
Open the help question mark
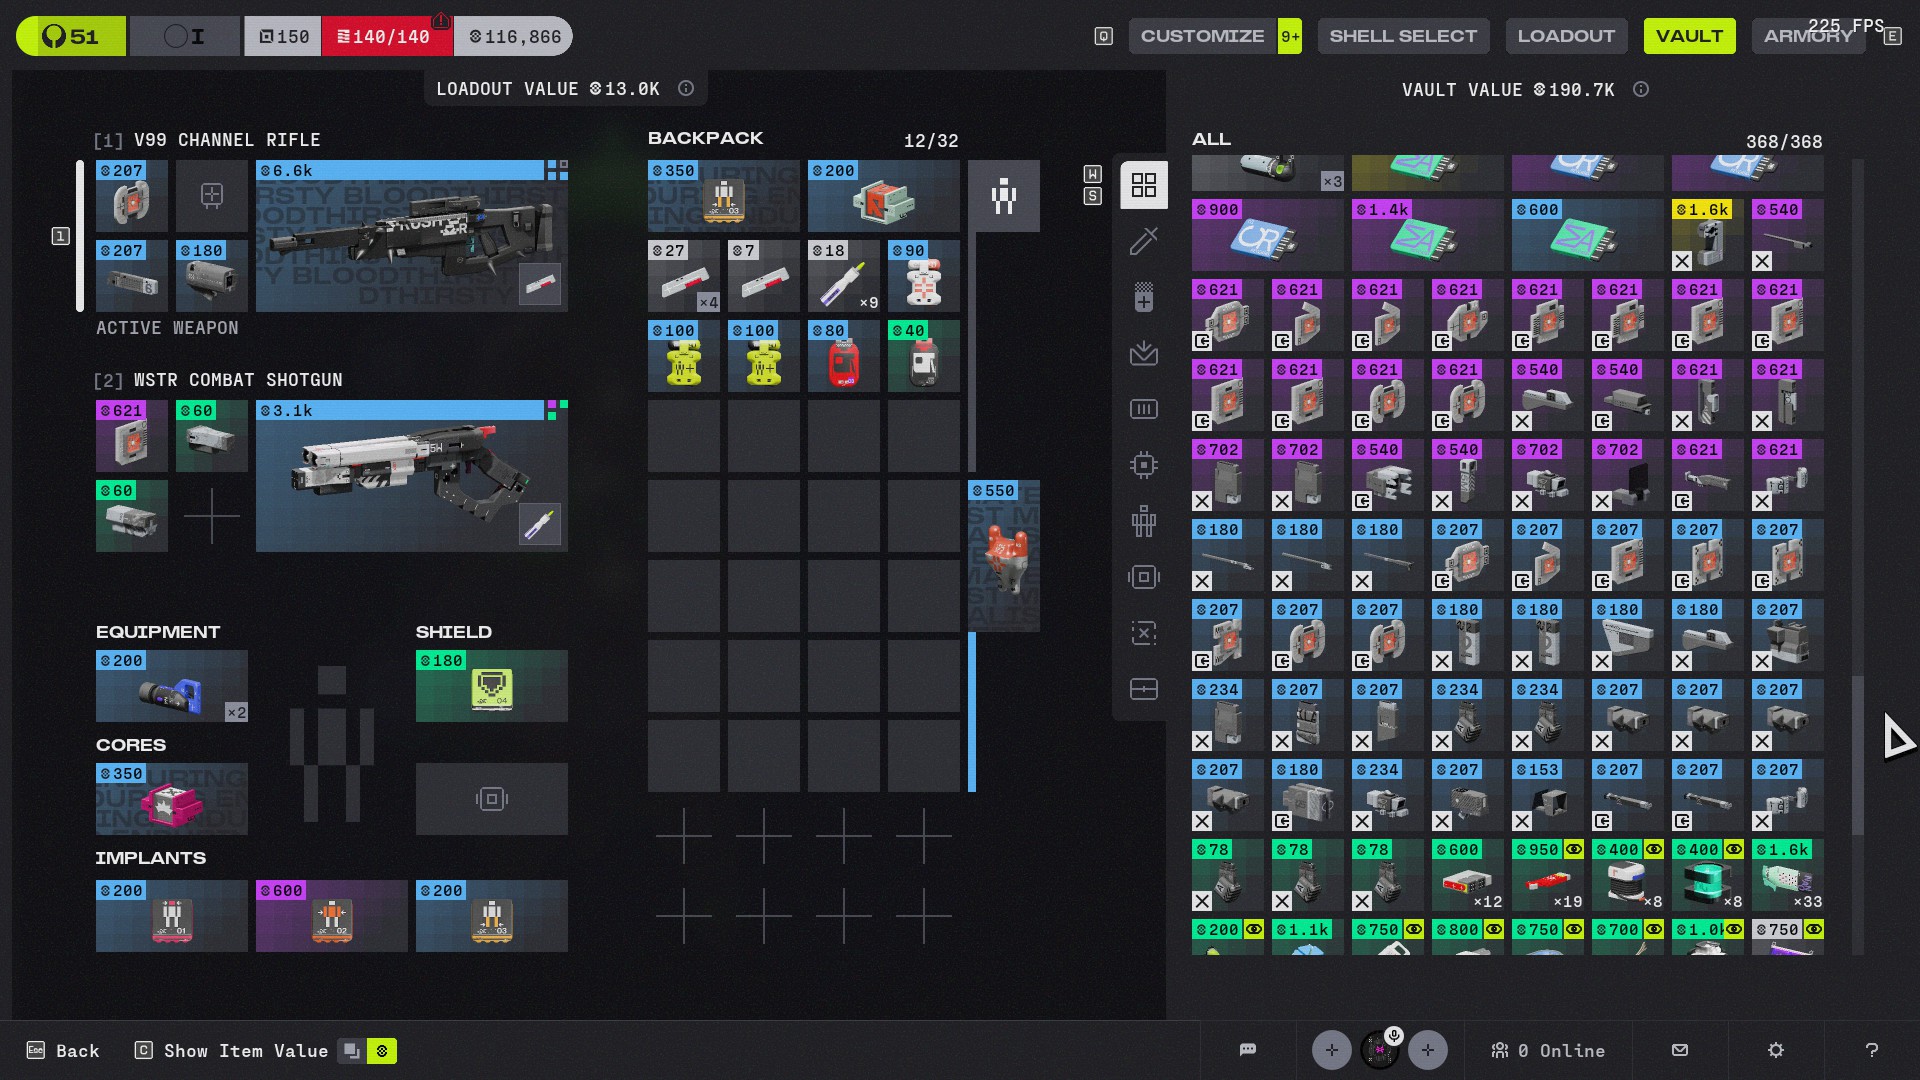[x=1871, y=1050]
